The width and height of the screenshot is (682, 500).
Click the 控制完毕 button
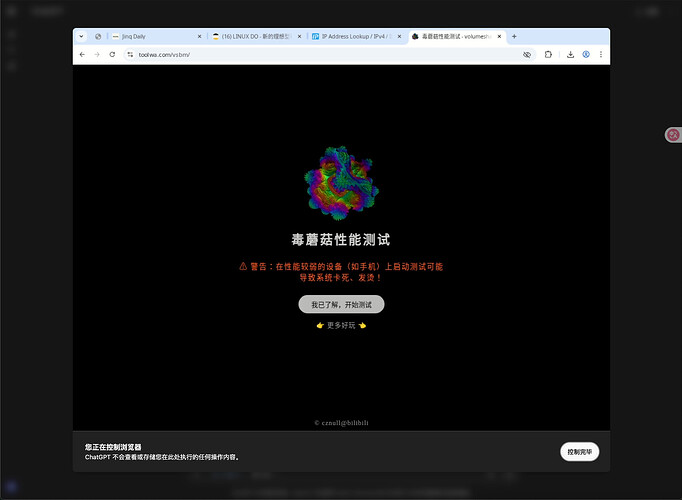point(579,452)
